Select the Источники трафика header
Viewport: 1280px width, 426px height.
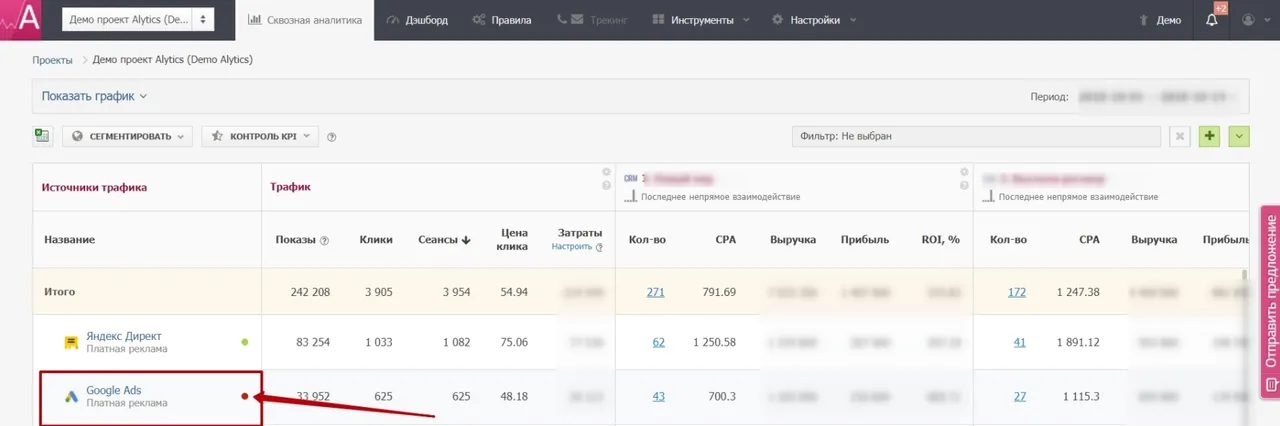click(x=94, y=187)
